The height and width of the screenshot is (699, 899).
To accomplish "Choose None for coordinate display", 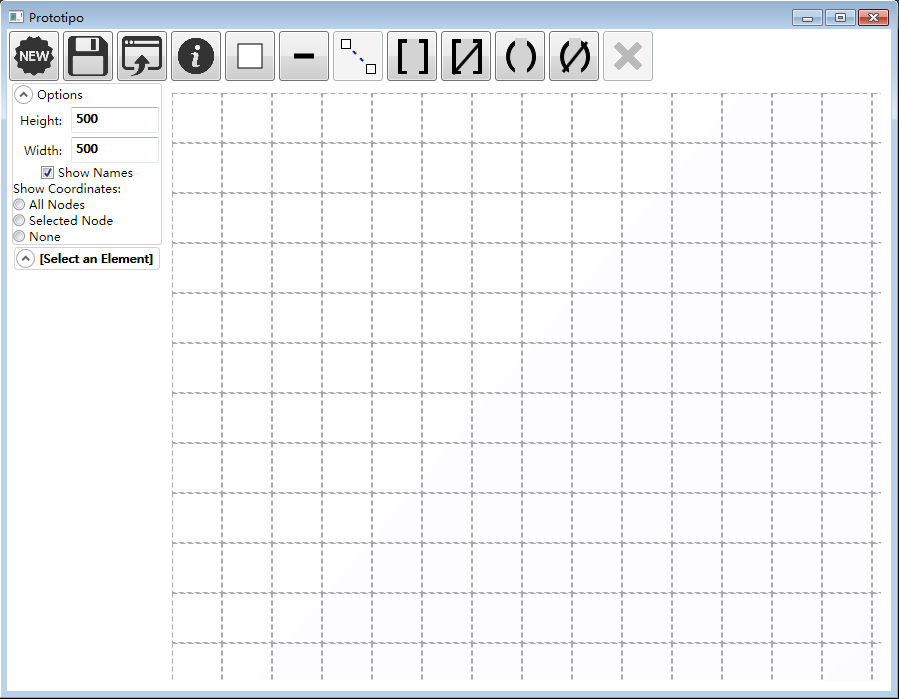I will click(19, 237).
